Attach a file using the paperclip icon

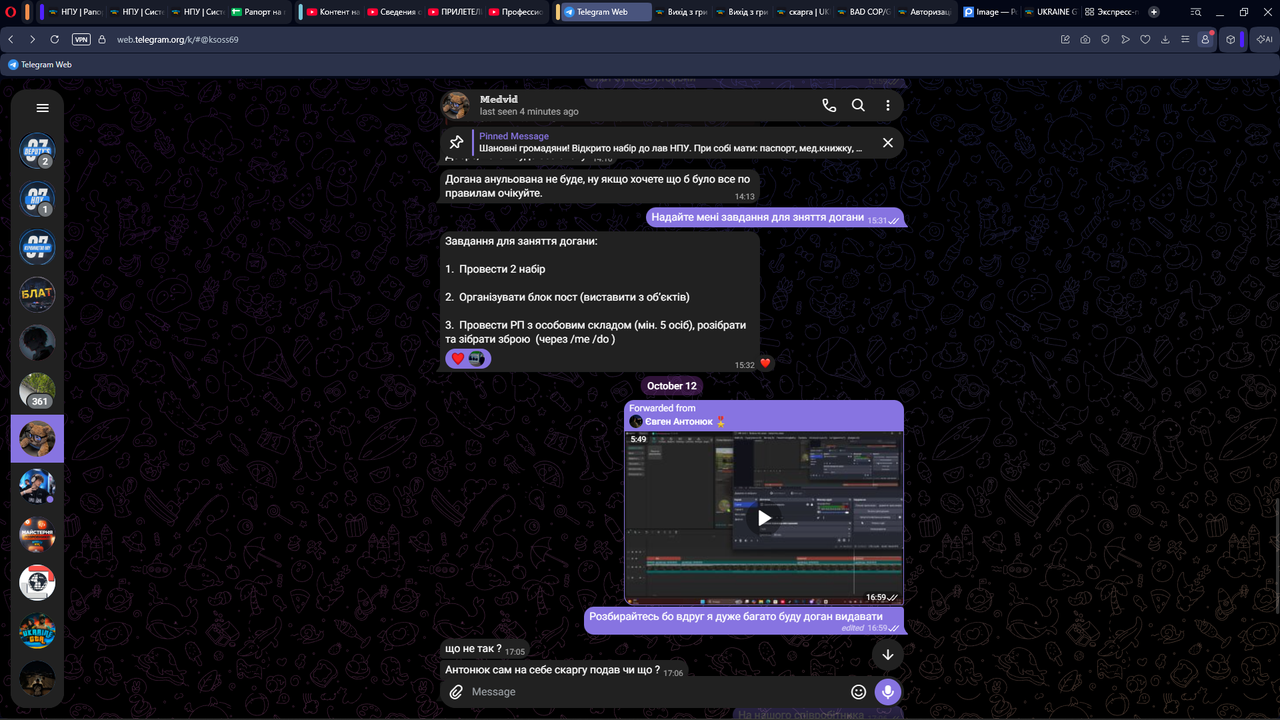[456, 692]
